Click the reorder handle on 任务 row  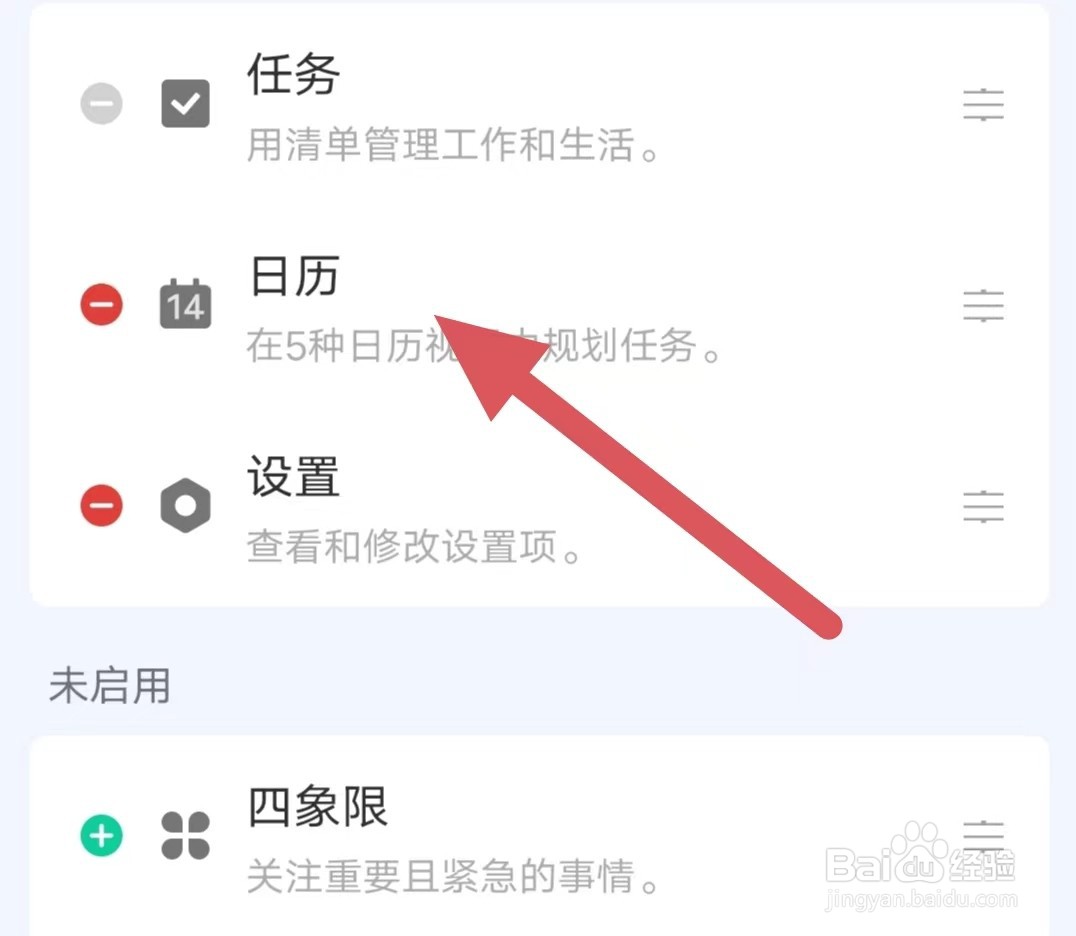[x=983, y=105]
